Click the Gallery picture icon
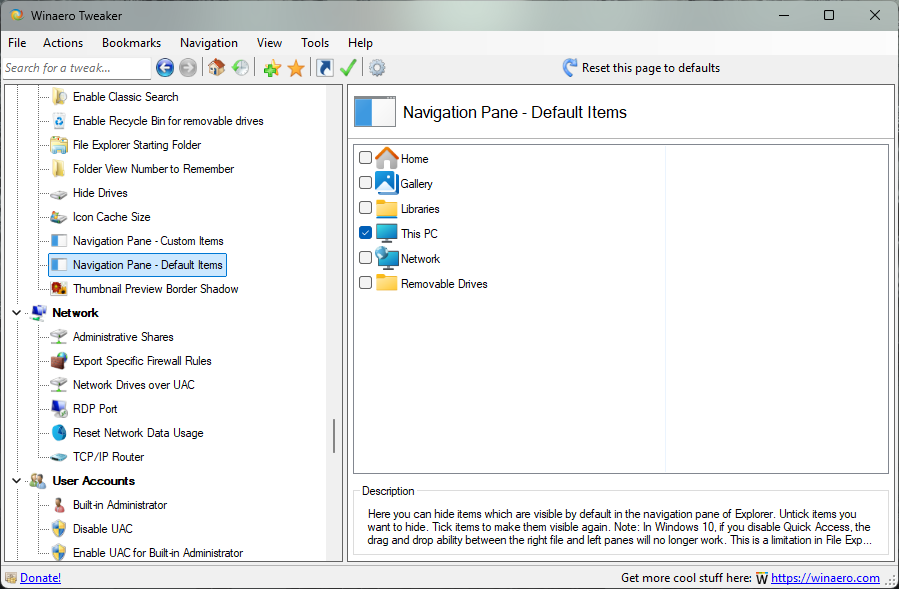 click(x=386, y=183)
